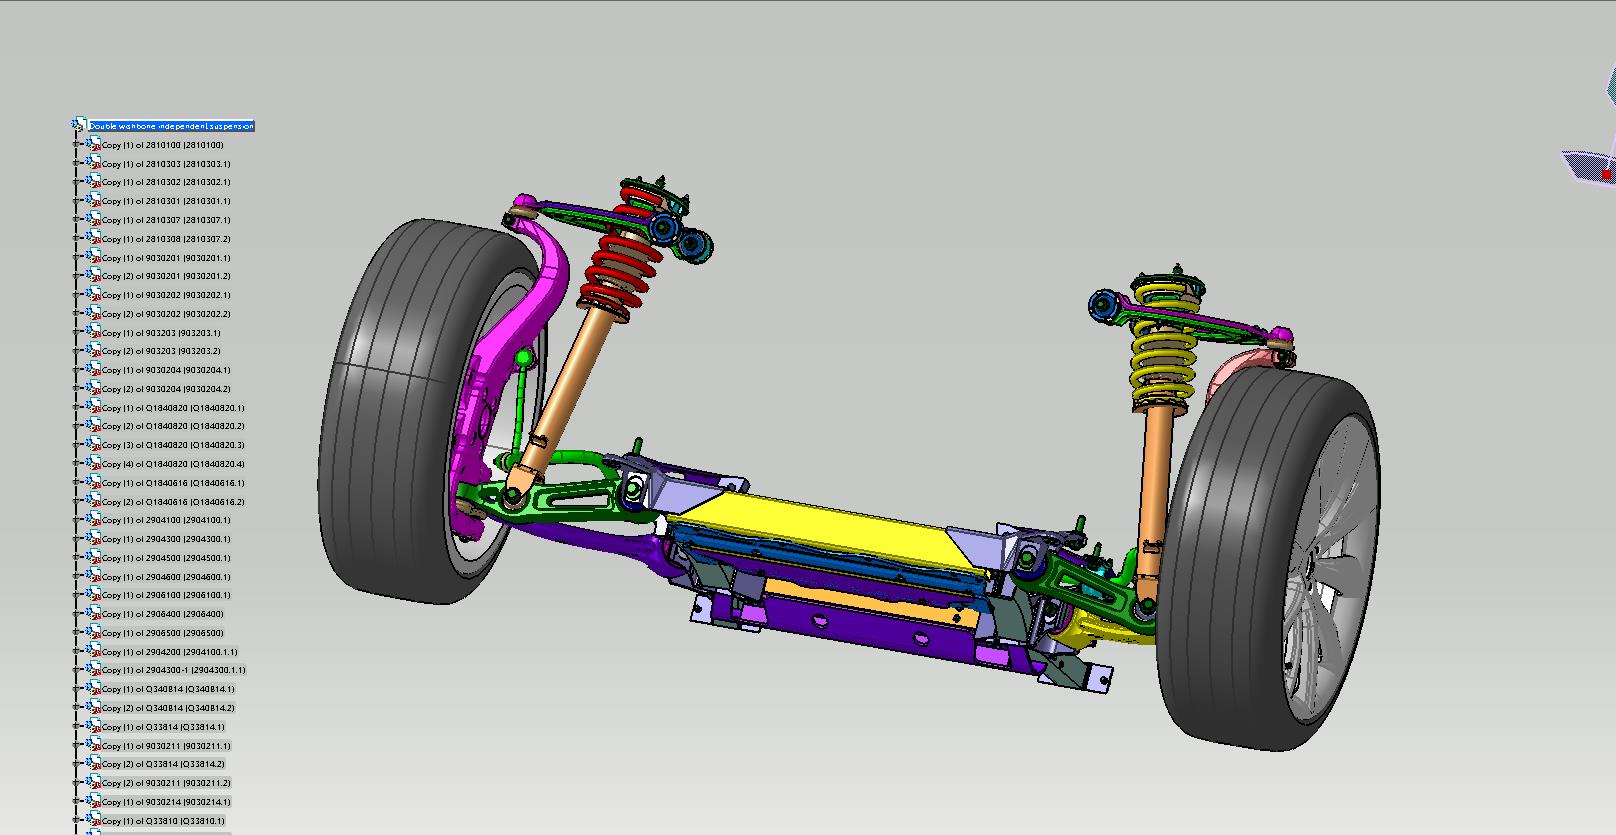Screen dimensions: 1616x835
Task: Click the component icon for 2904500.1
Action: (94, 558)
